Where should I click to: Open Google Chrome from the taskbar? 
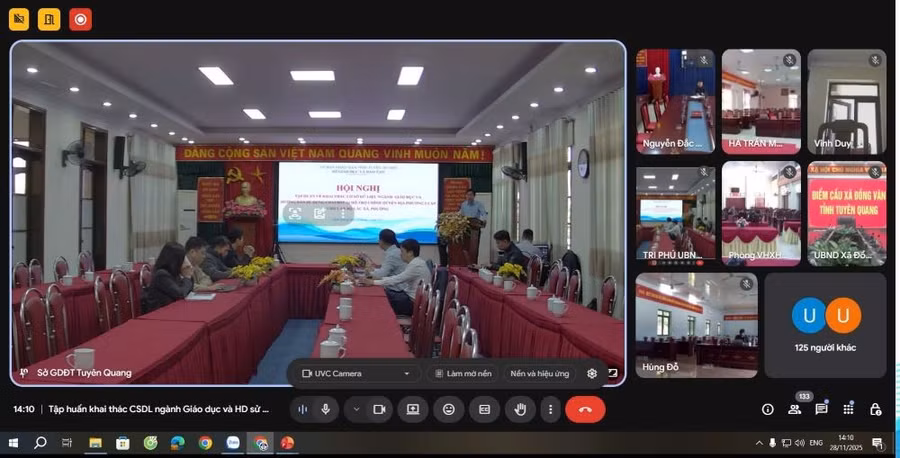click(x=205, y=442)
